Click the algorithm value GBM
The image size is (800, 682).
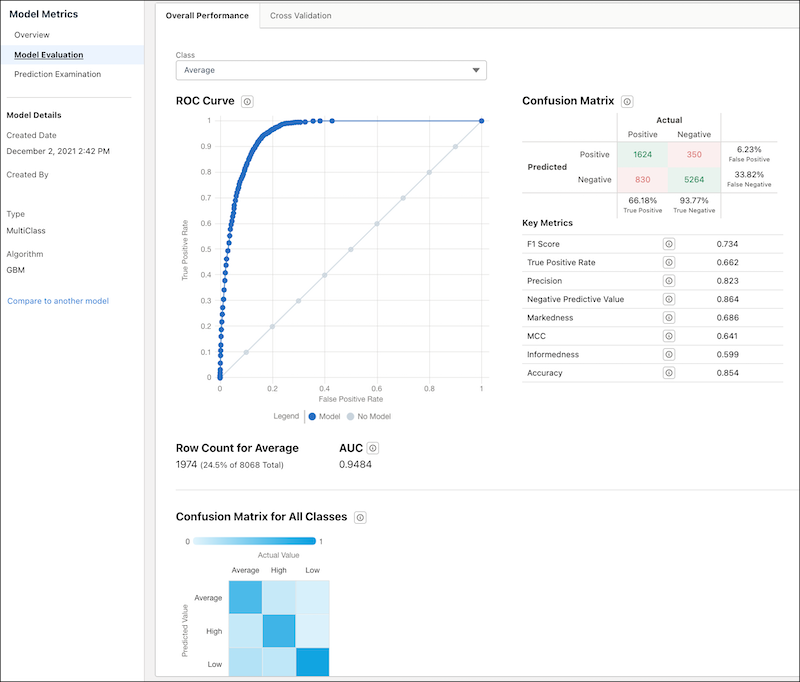point(15,270)
